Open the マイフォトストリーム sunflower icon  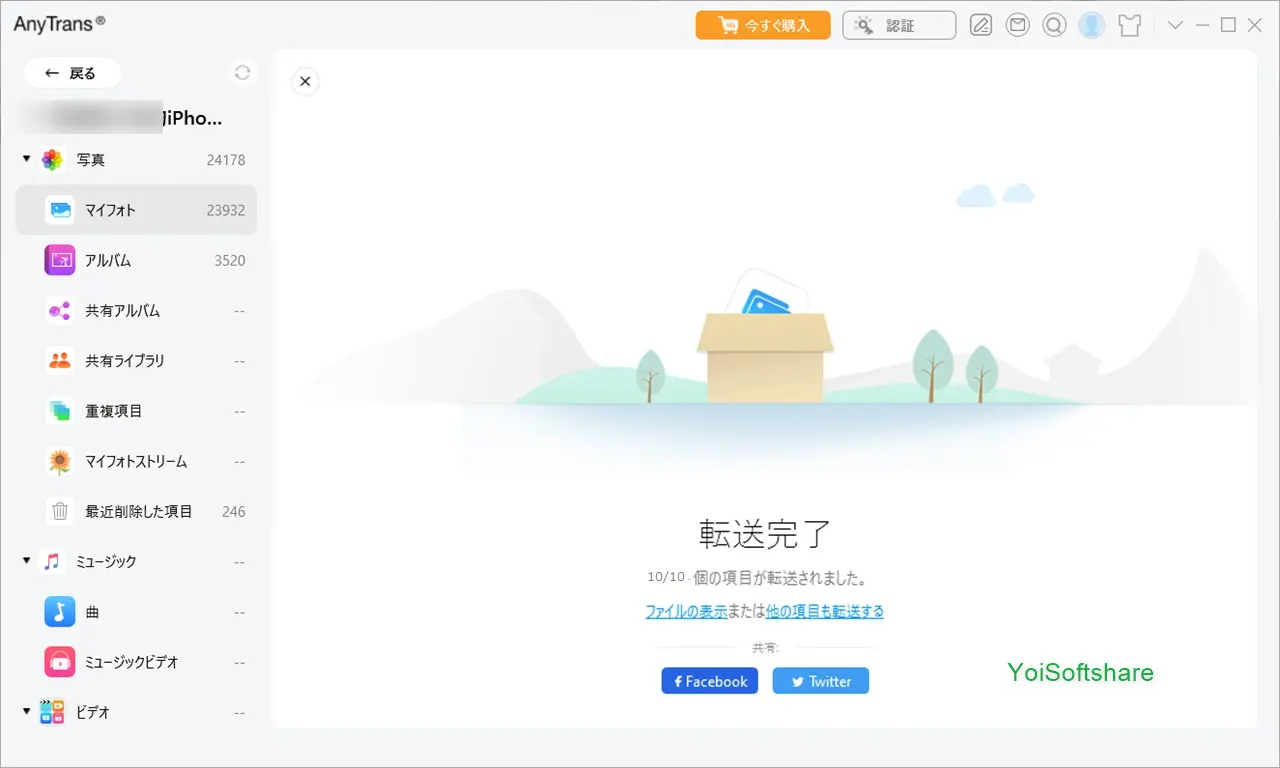[60, 461]
